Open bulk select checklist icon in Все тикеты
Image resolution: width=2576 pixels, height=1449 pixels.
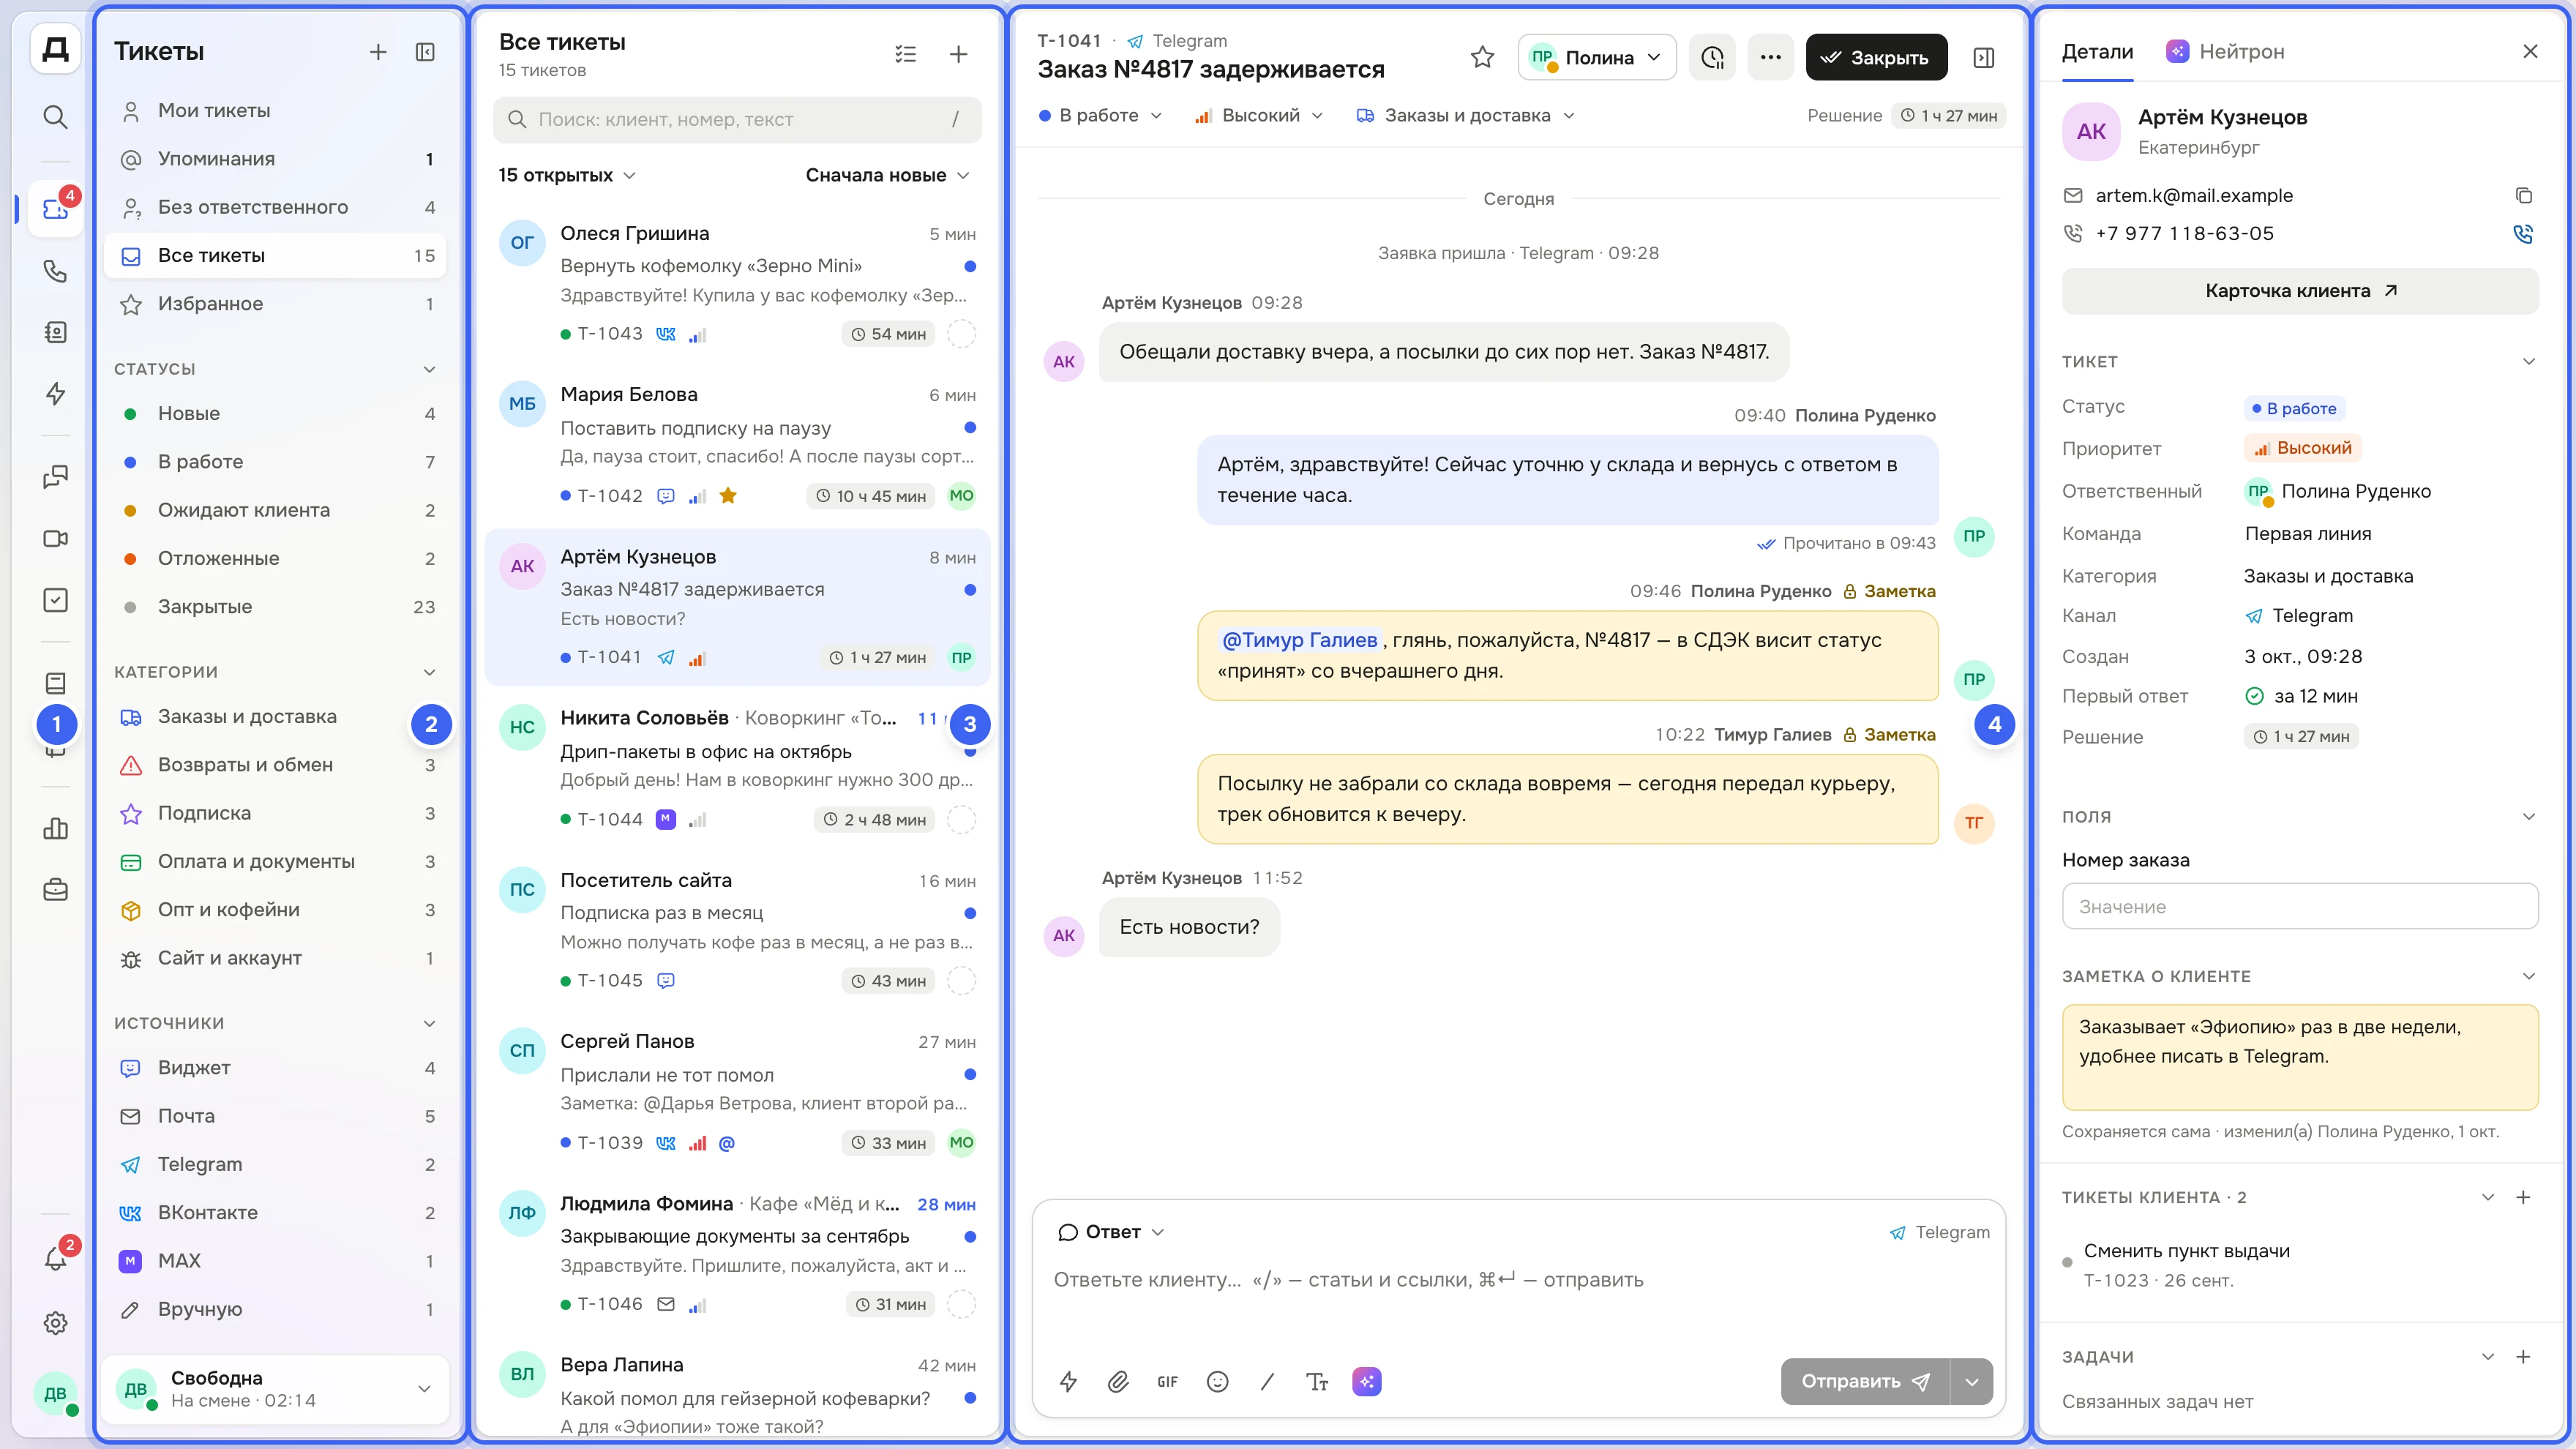coord(906,54)
